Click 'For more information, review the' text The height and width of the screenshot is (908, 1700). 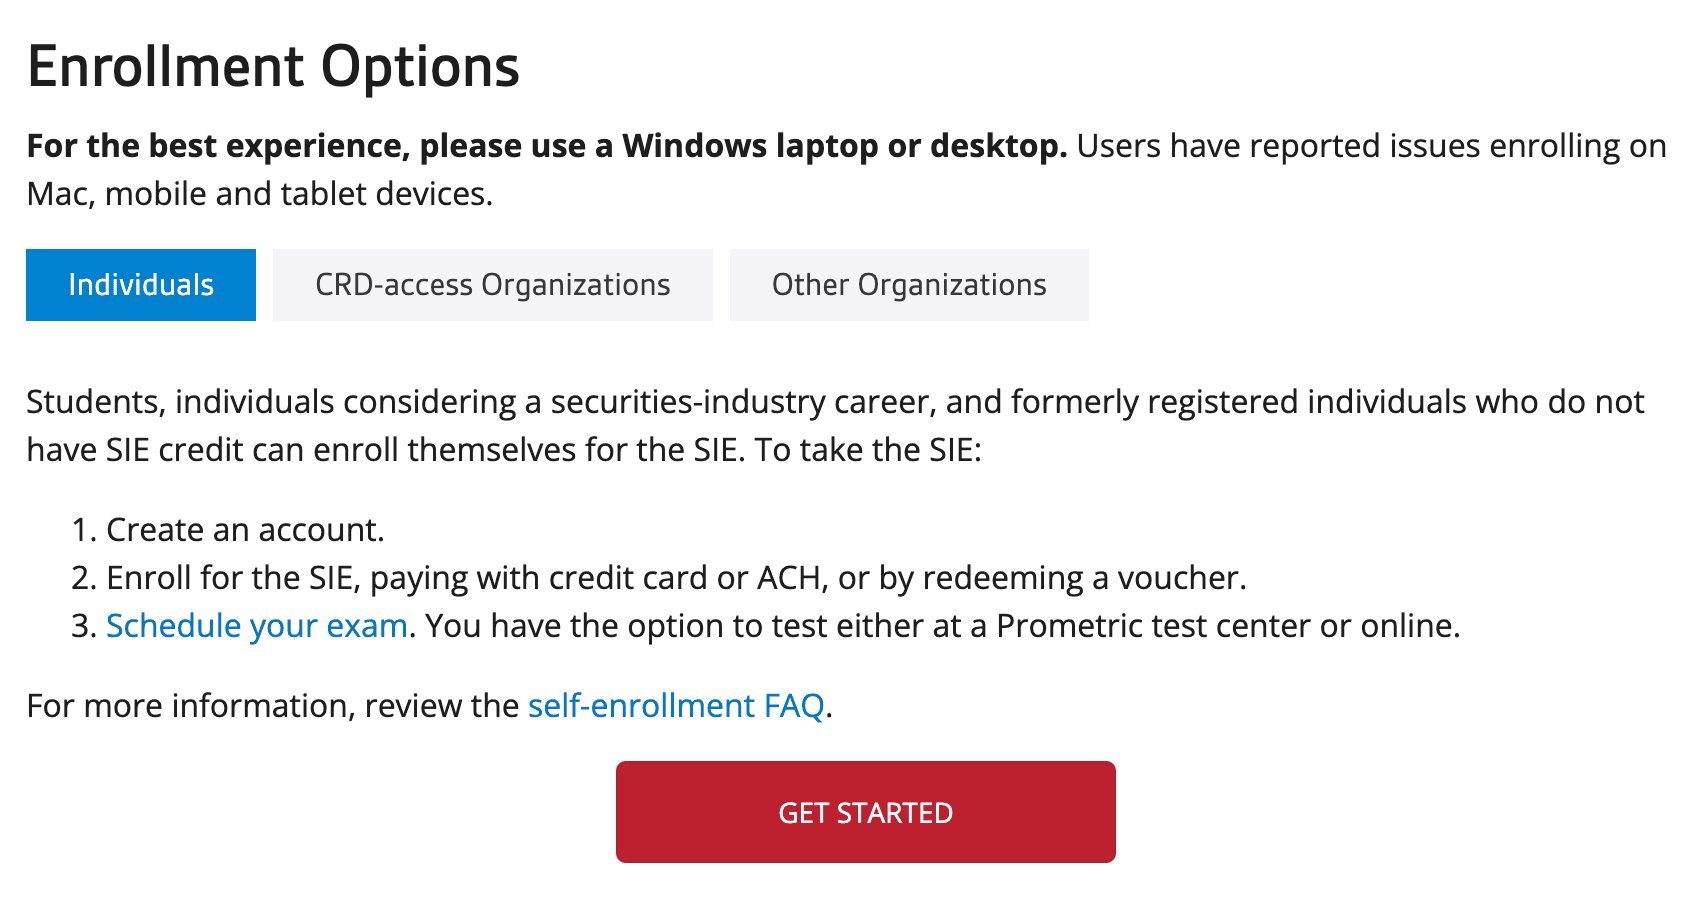[x=272, y=706]
